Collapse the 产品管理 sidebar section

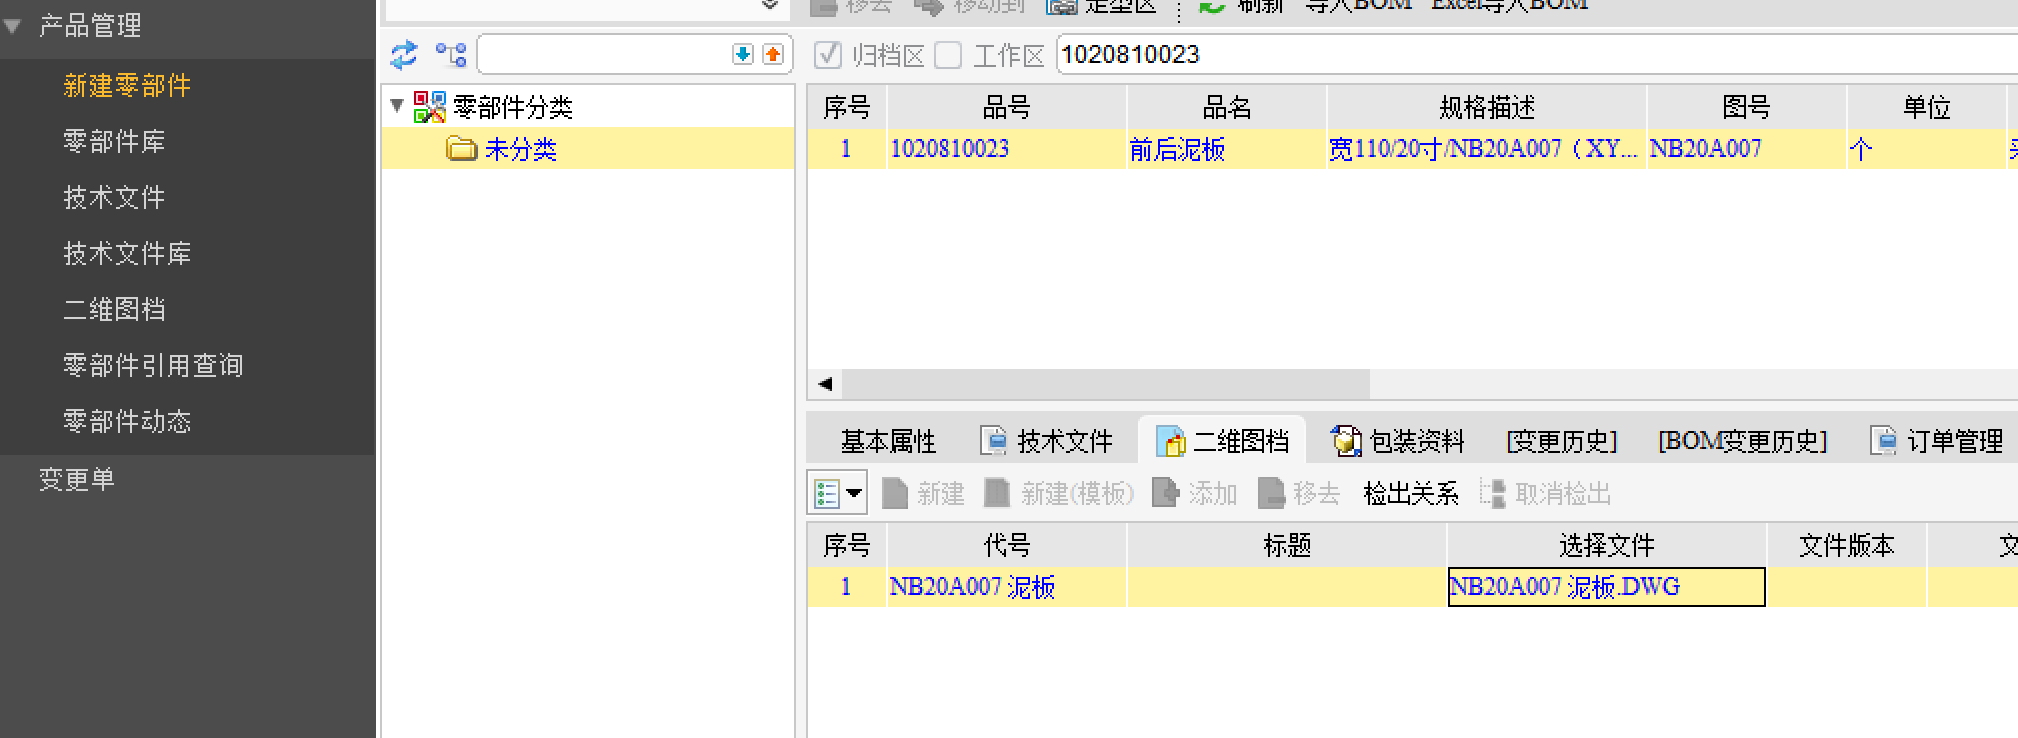[13, 26]
